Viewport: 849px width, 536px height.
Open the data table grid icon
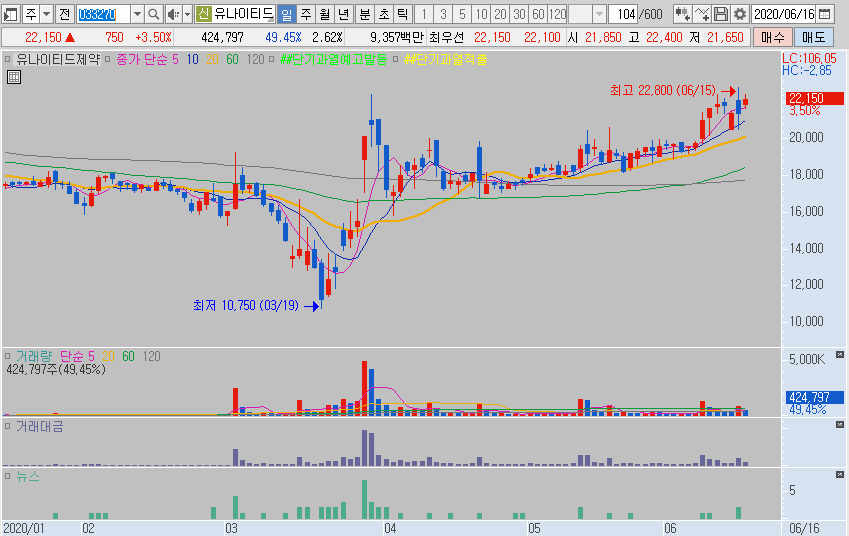14,77
